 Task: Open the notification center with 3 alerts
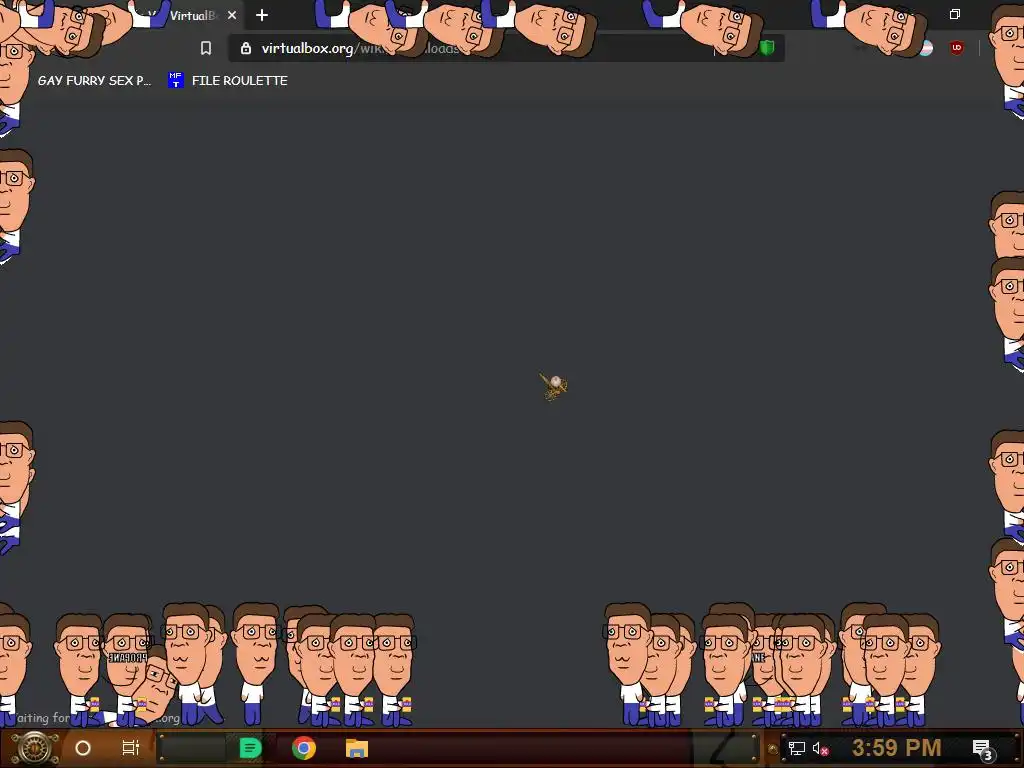(983, 749)
